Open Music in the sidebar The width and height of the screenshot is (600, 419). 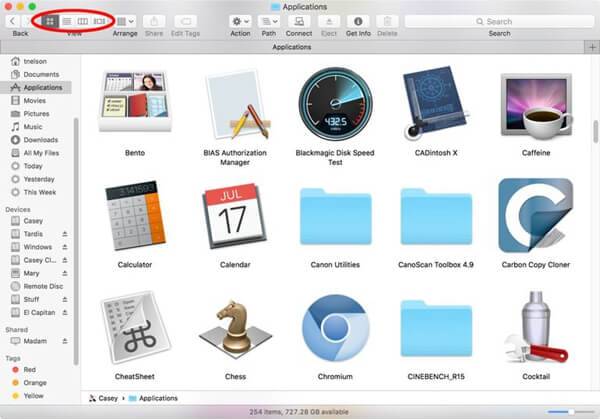(36, 127)
